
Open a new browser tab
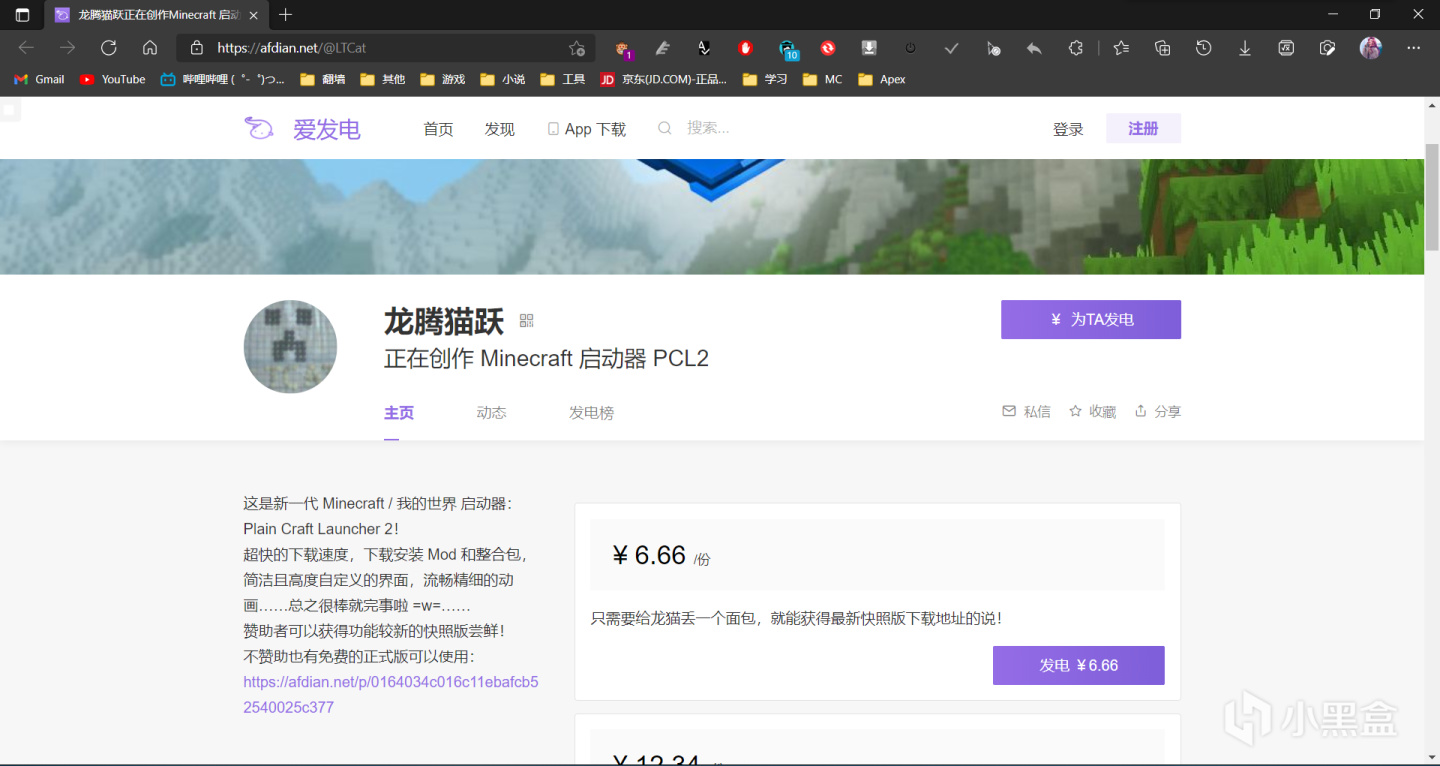pos(286,15)
